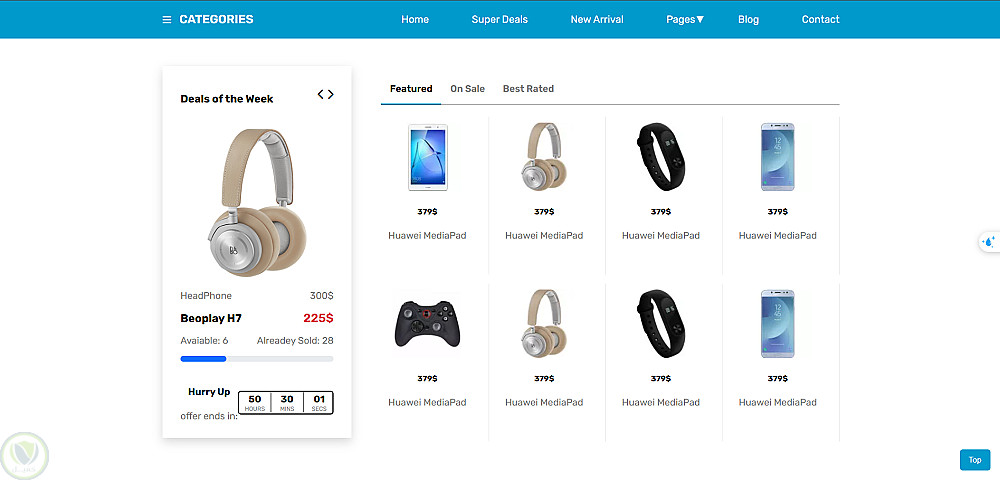Go to Super Deals page
1000x480 pixels.
pyautogui.click(x=499, y=20)
